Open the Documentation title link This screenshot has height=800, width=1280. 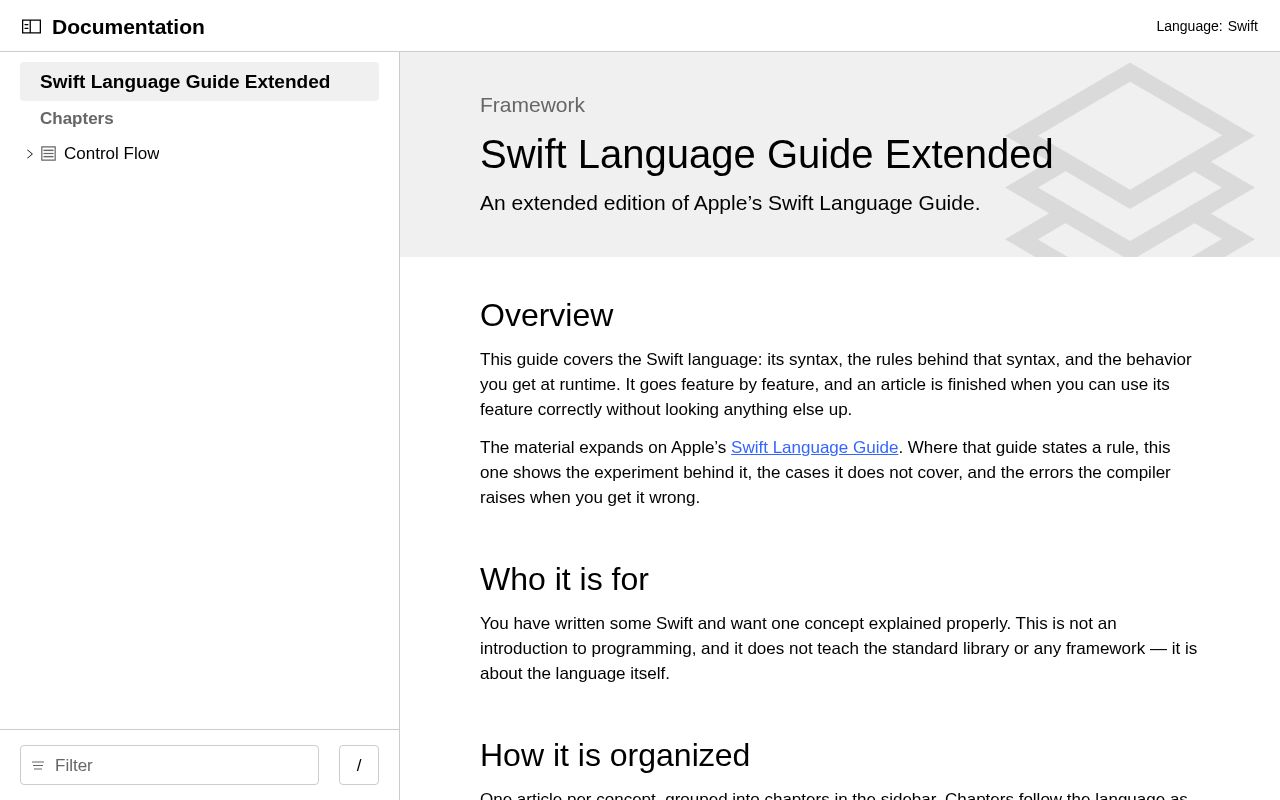[128, 27]
